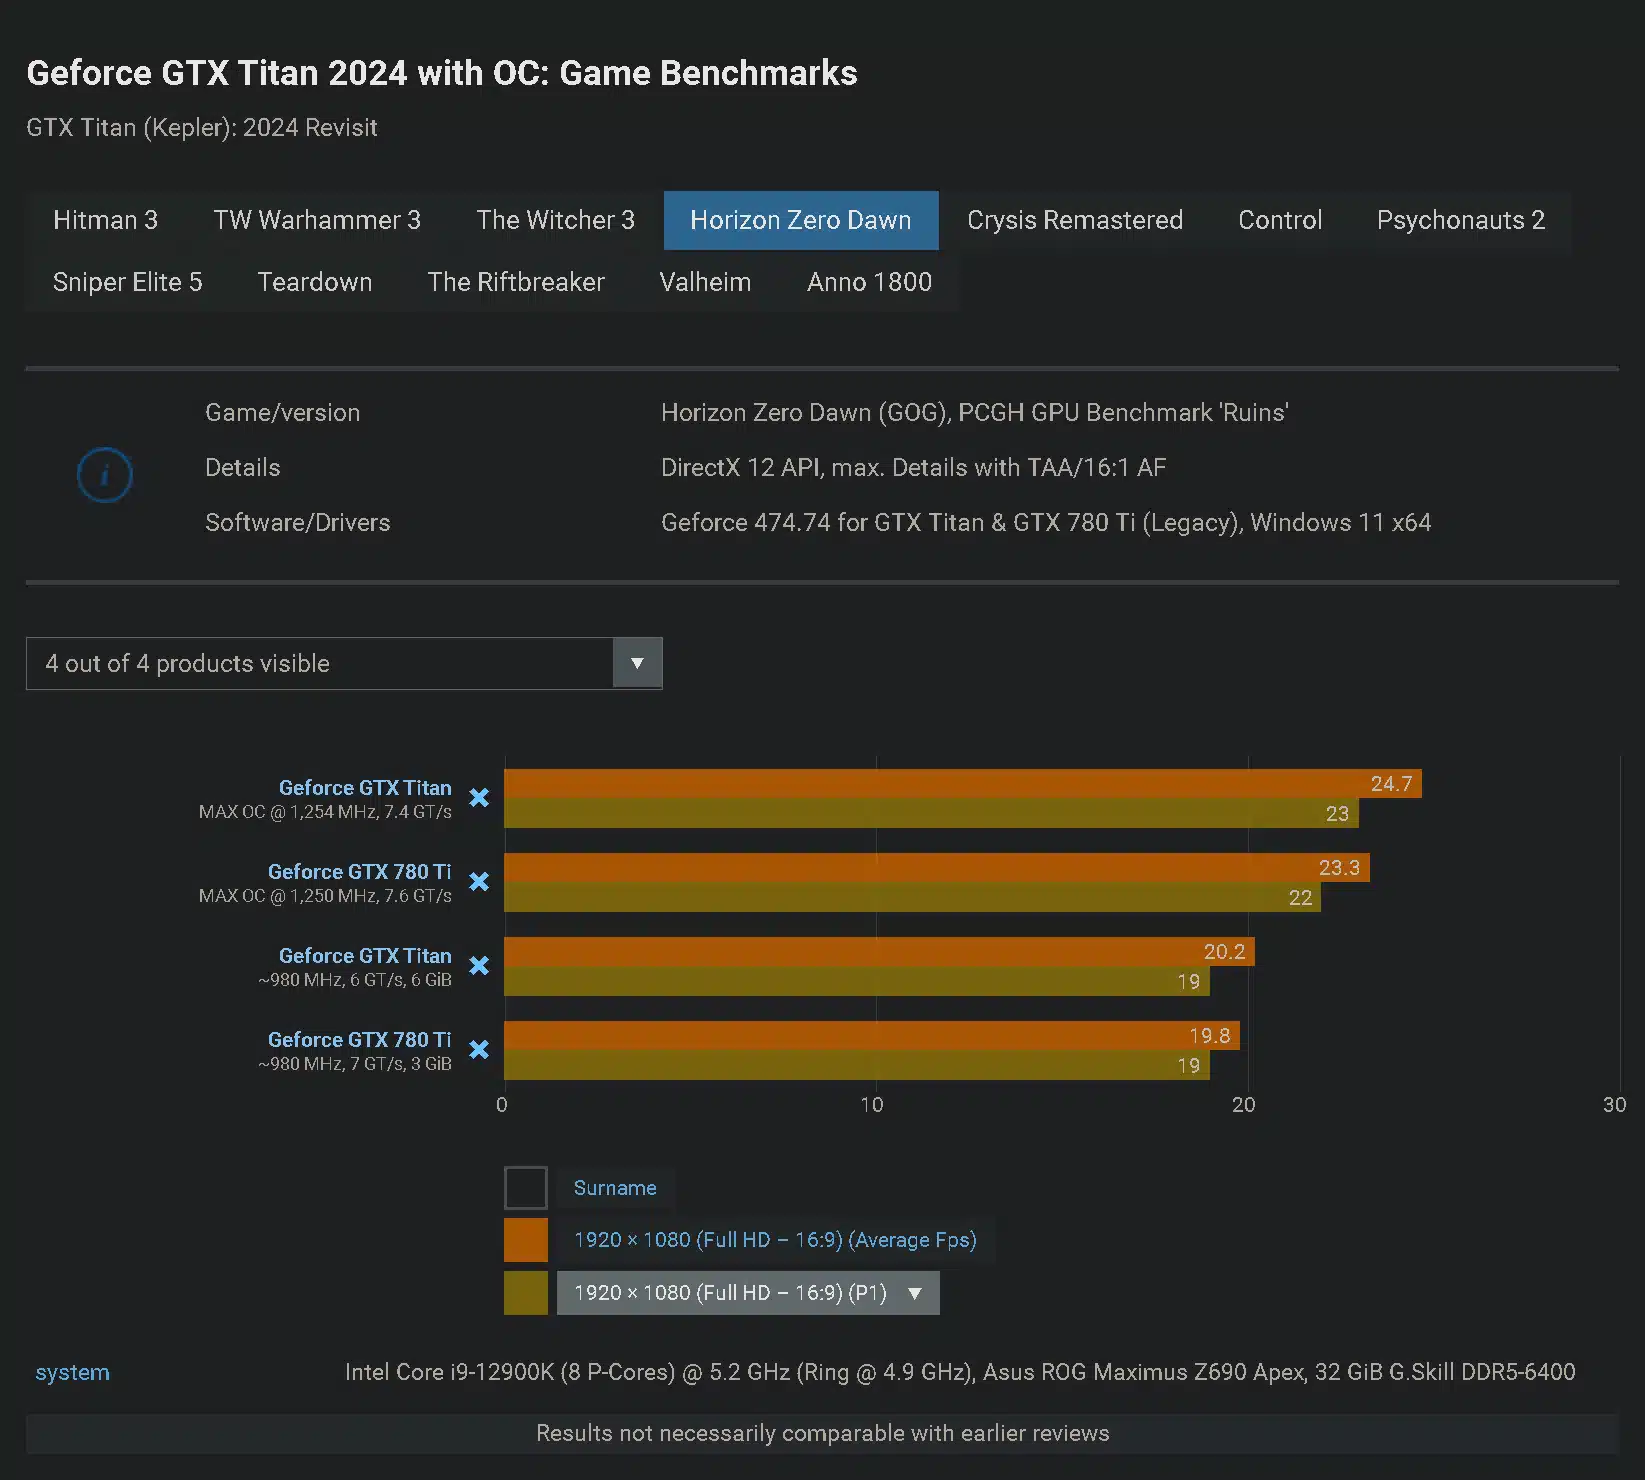Open the Hitman 3 tab
Viewport: 1645px width, 1480px height.
coord(105,220)
